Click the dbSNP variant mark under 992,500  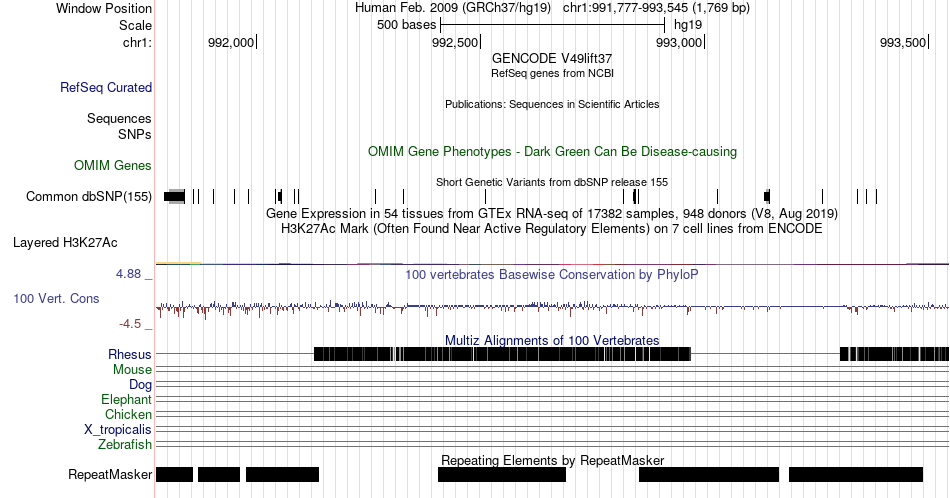click(x=485, y=196)
